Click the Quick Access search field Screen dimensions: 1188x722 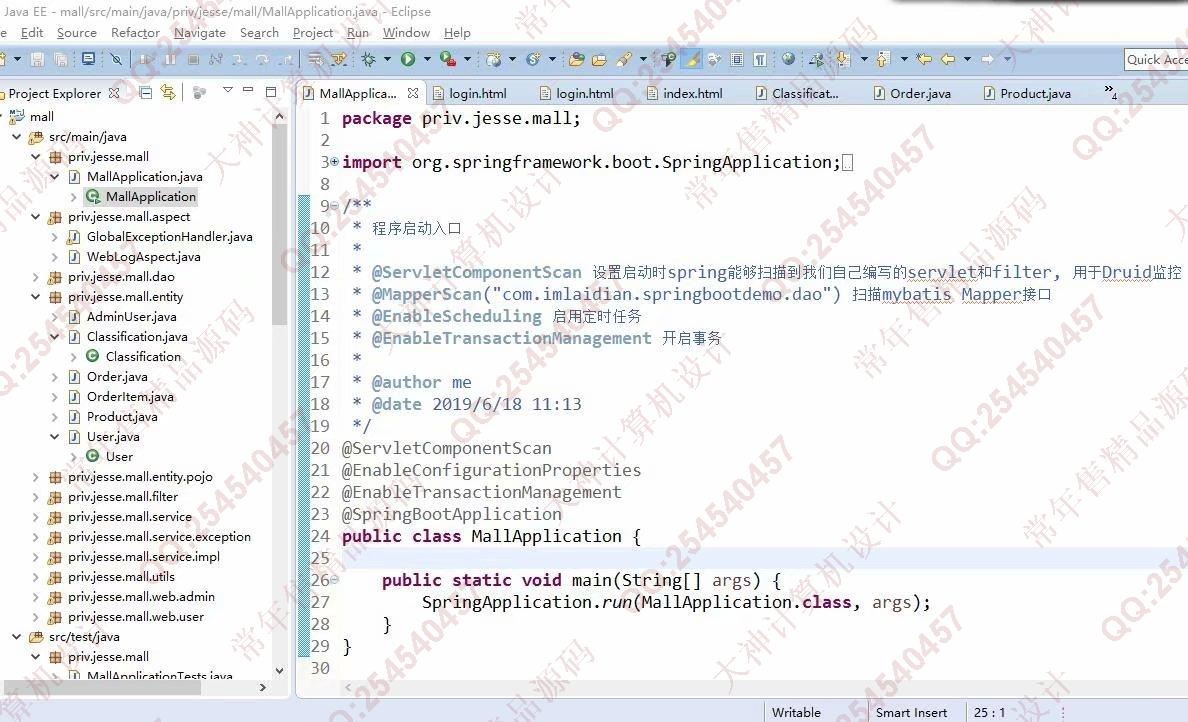coord(1155,59)
